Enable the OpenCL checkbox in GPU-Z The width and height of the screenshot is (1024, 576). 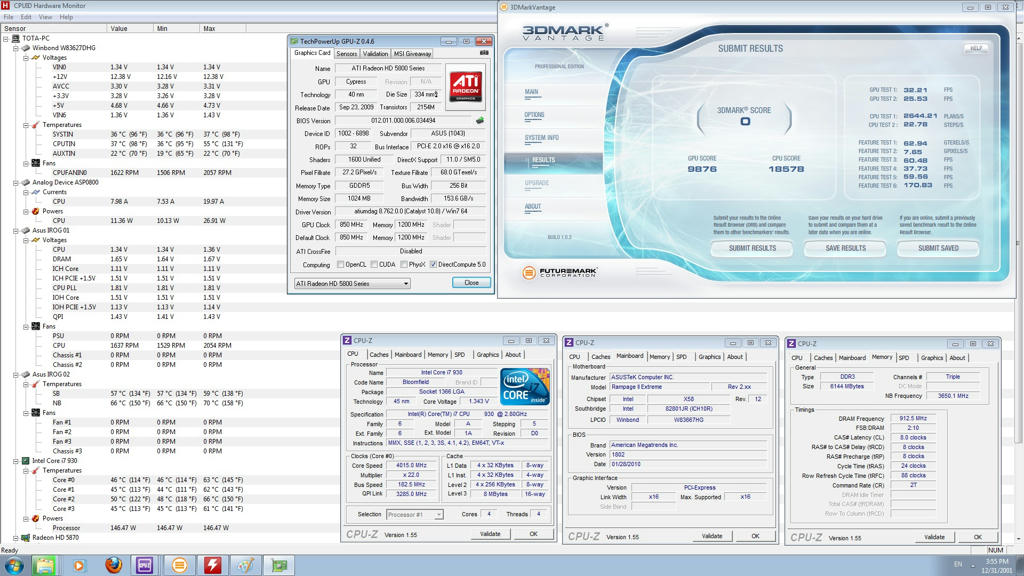pyautogui.click(x=340, y=264)
